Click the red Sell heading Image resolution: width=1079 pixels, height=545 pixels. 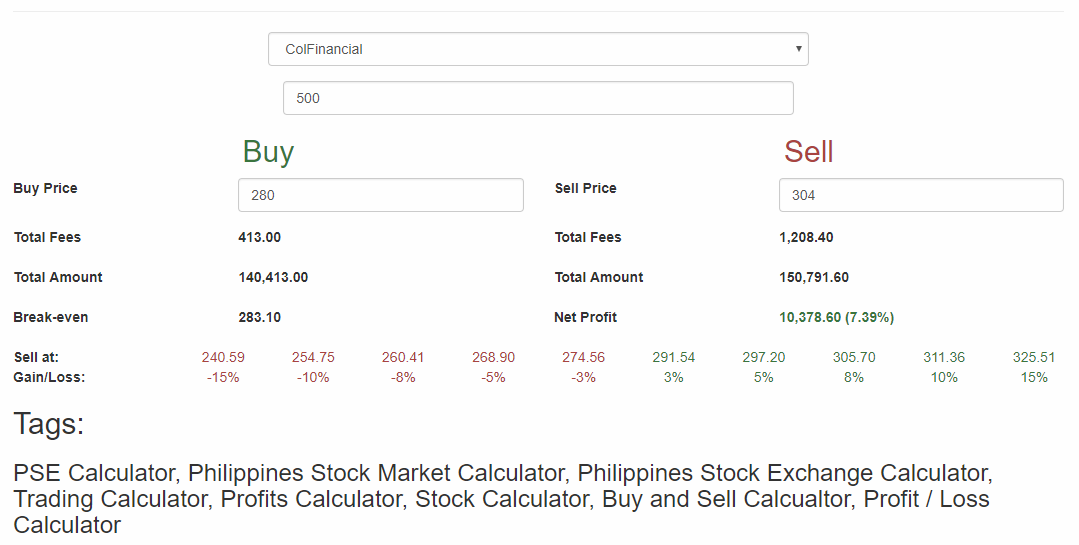coord(809,151)
